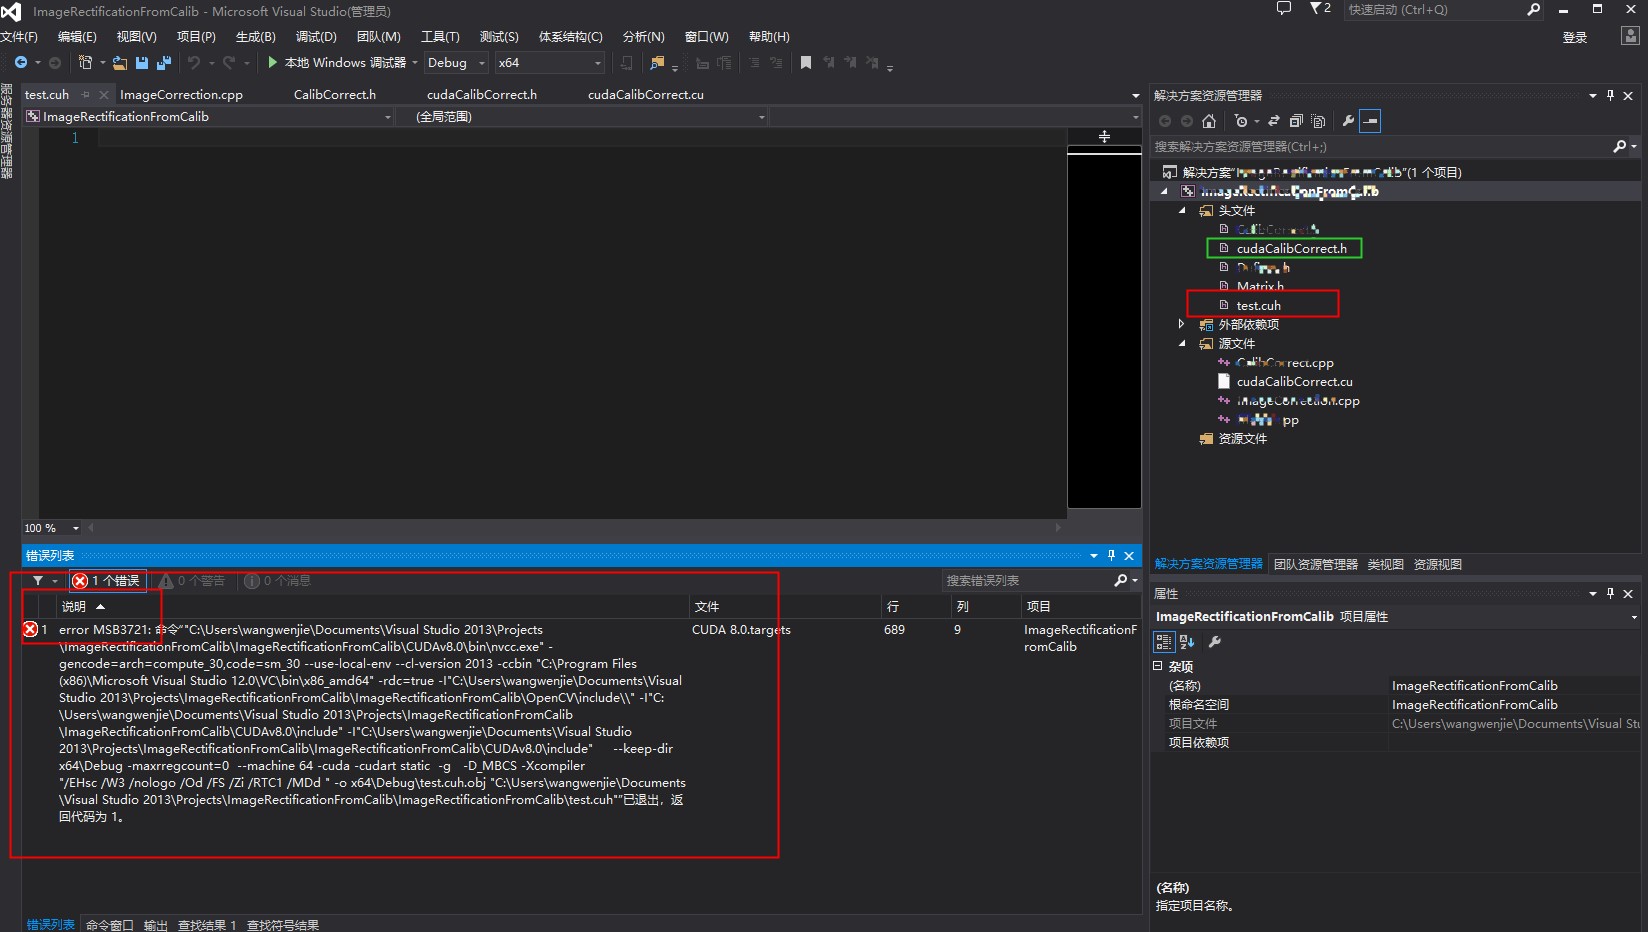Switch to 输出 output tab at bottom
Viewport: 1648px width, 932px height.
(156, 925)
